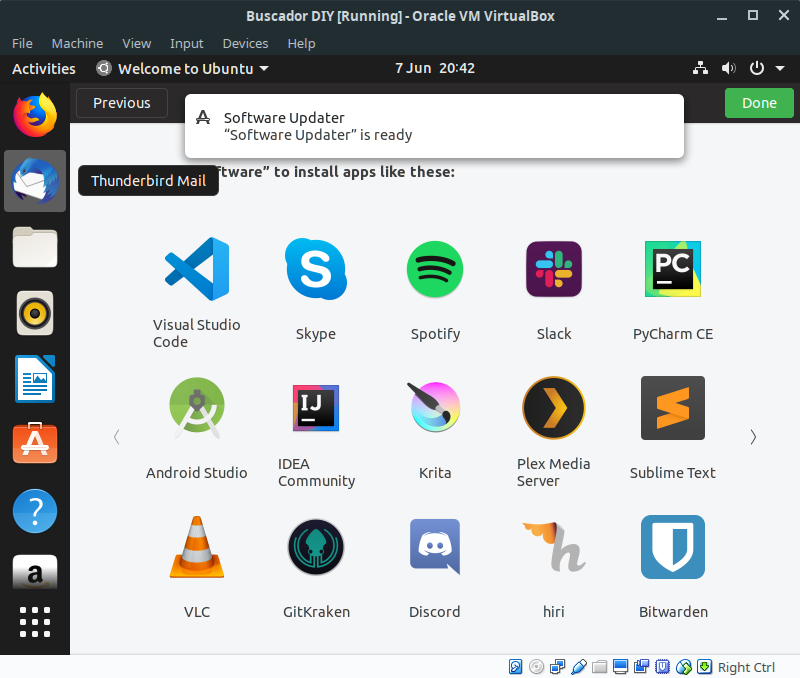This screenshot has width=800, height=678.
Task: Select the Krita app icon
Action: (x=435, y=407)
